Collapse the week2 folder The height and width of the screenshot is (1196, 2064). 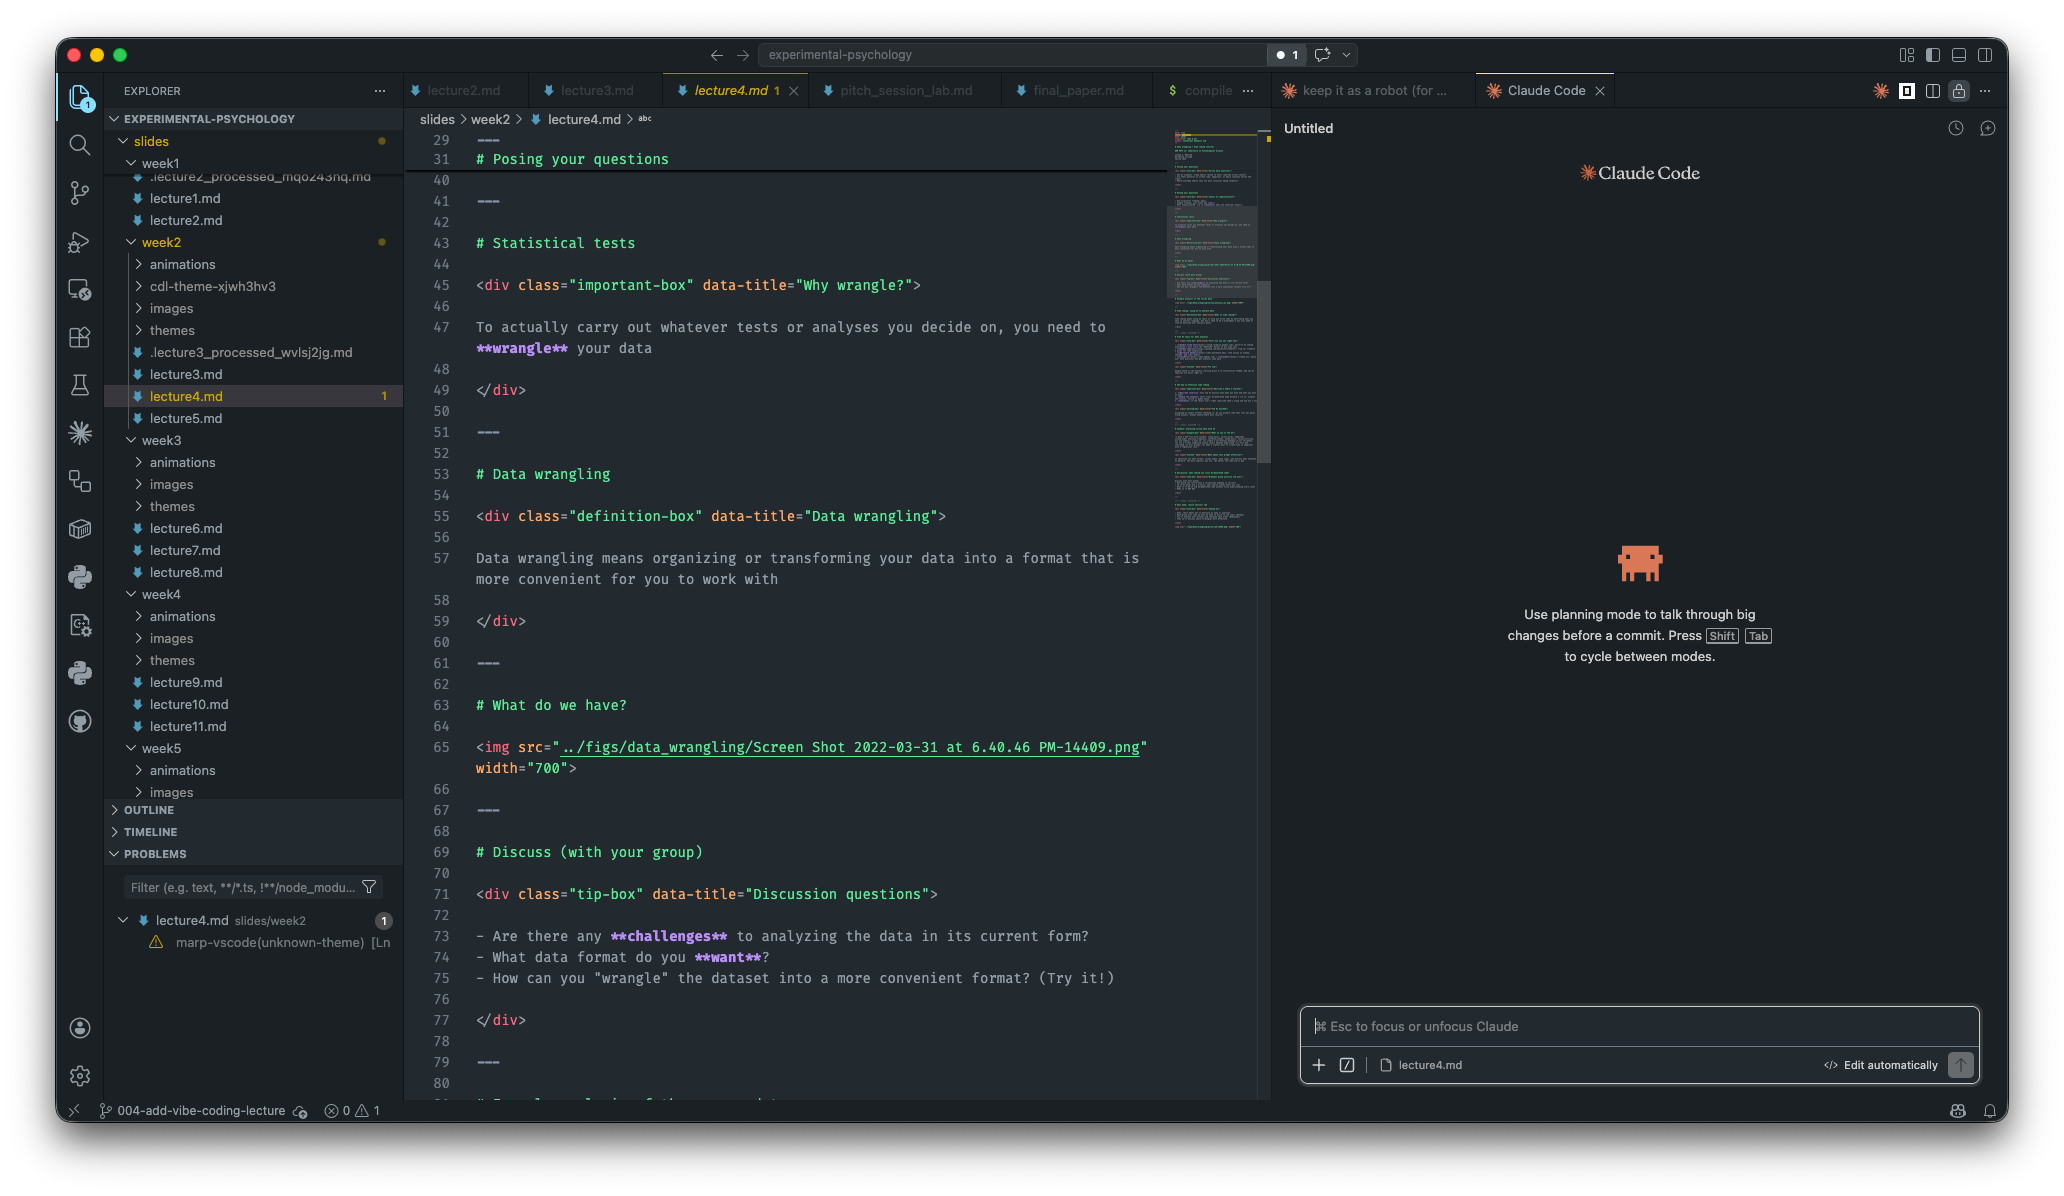161,243
